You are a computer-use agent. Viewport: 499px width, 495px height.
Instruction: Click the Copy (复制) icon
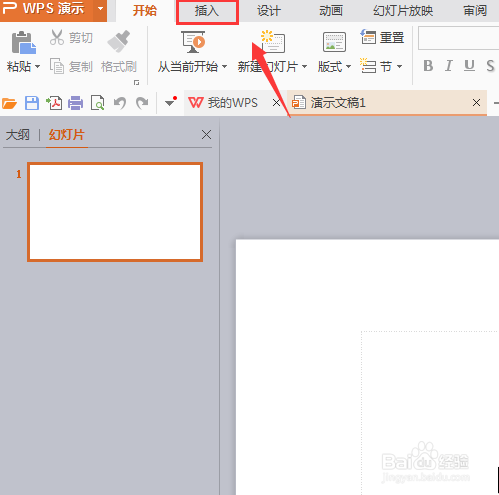[x=57, y=66]
